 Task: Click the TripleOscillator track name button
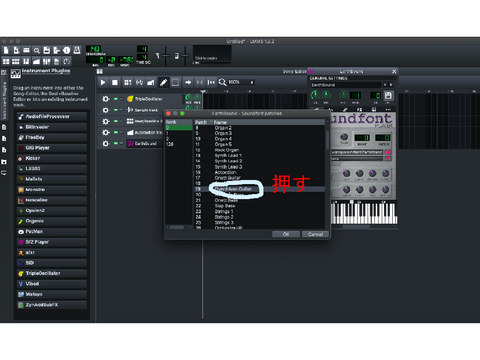point(153,99)
